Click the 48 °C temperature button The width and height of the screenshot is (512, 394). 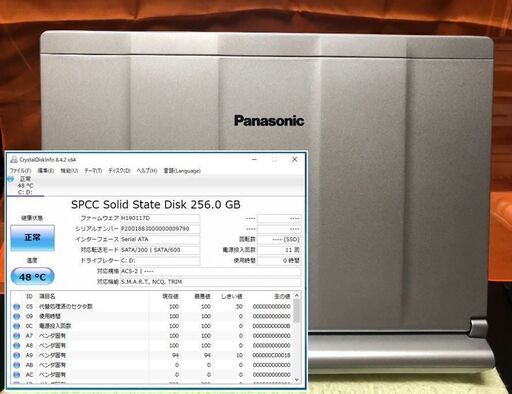[32, 277]
